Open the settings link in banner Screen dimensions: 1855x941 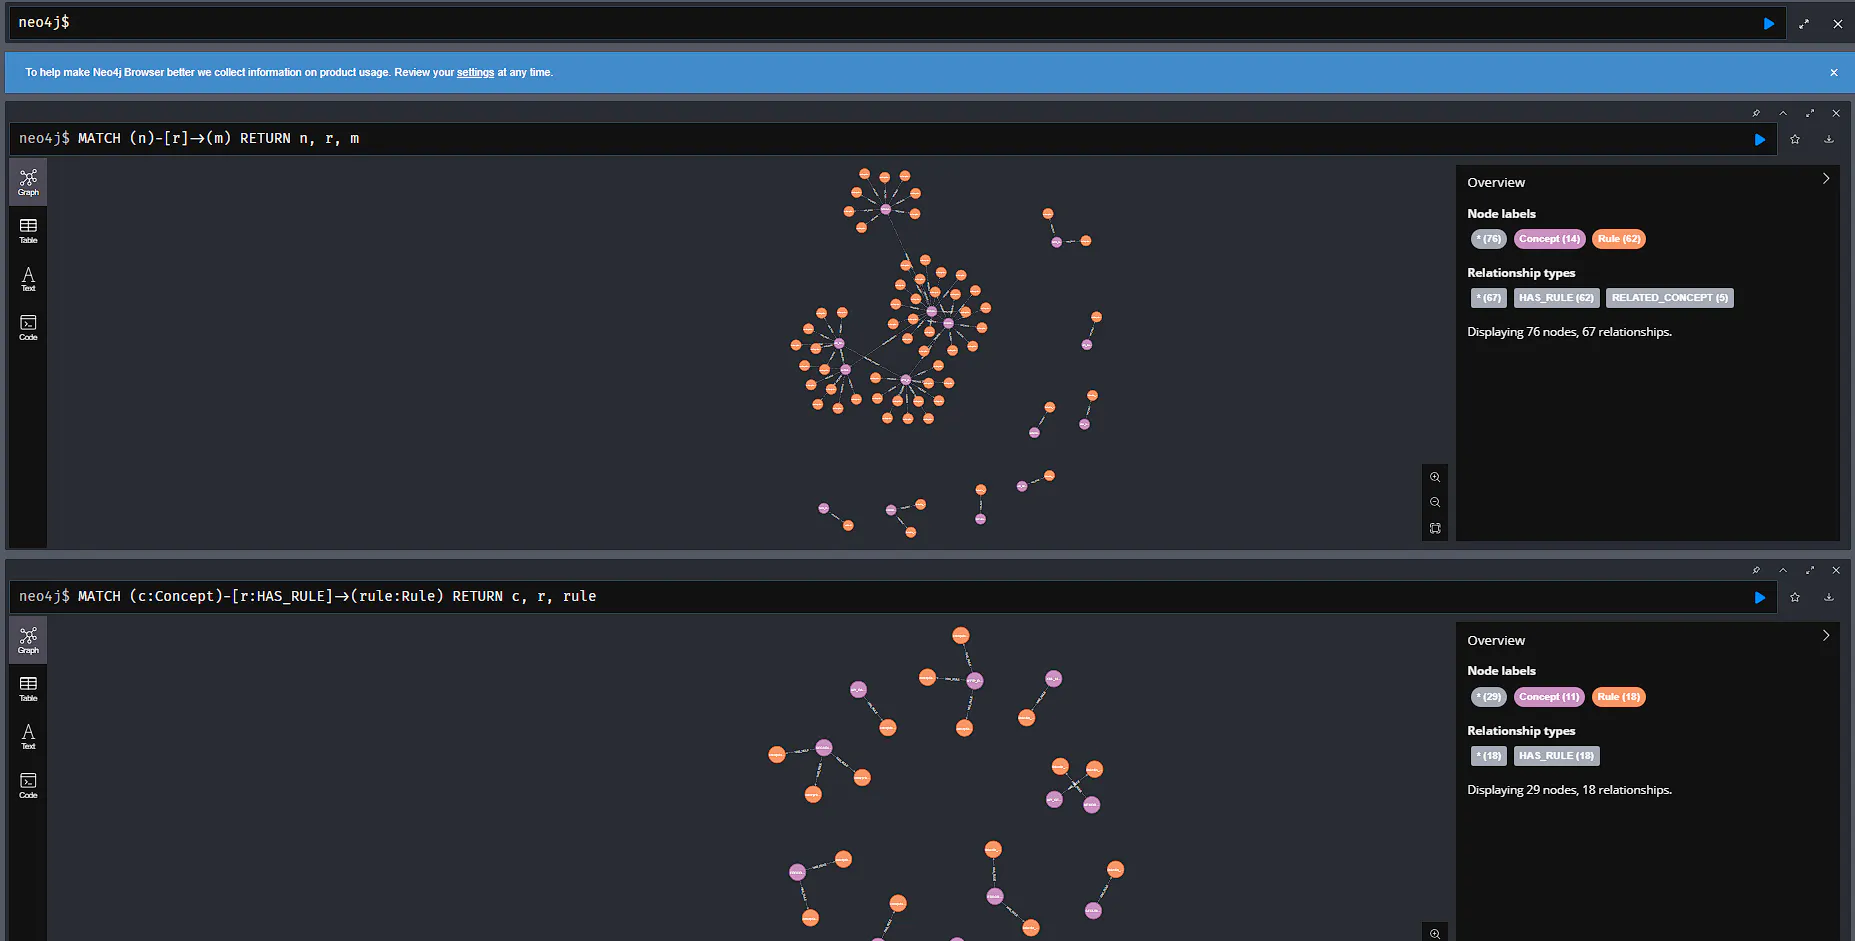click(x=475, y=72)
